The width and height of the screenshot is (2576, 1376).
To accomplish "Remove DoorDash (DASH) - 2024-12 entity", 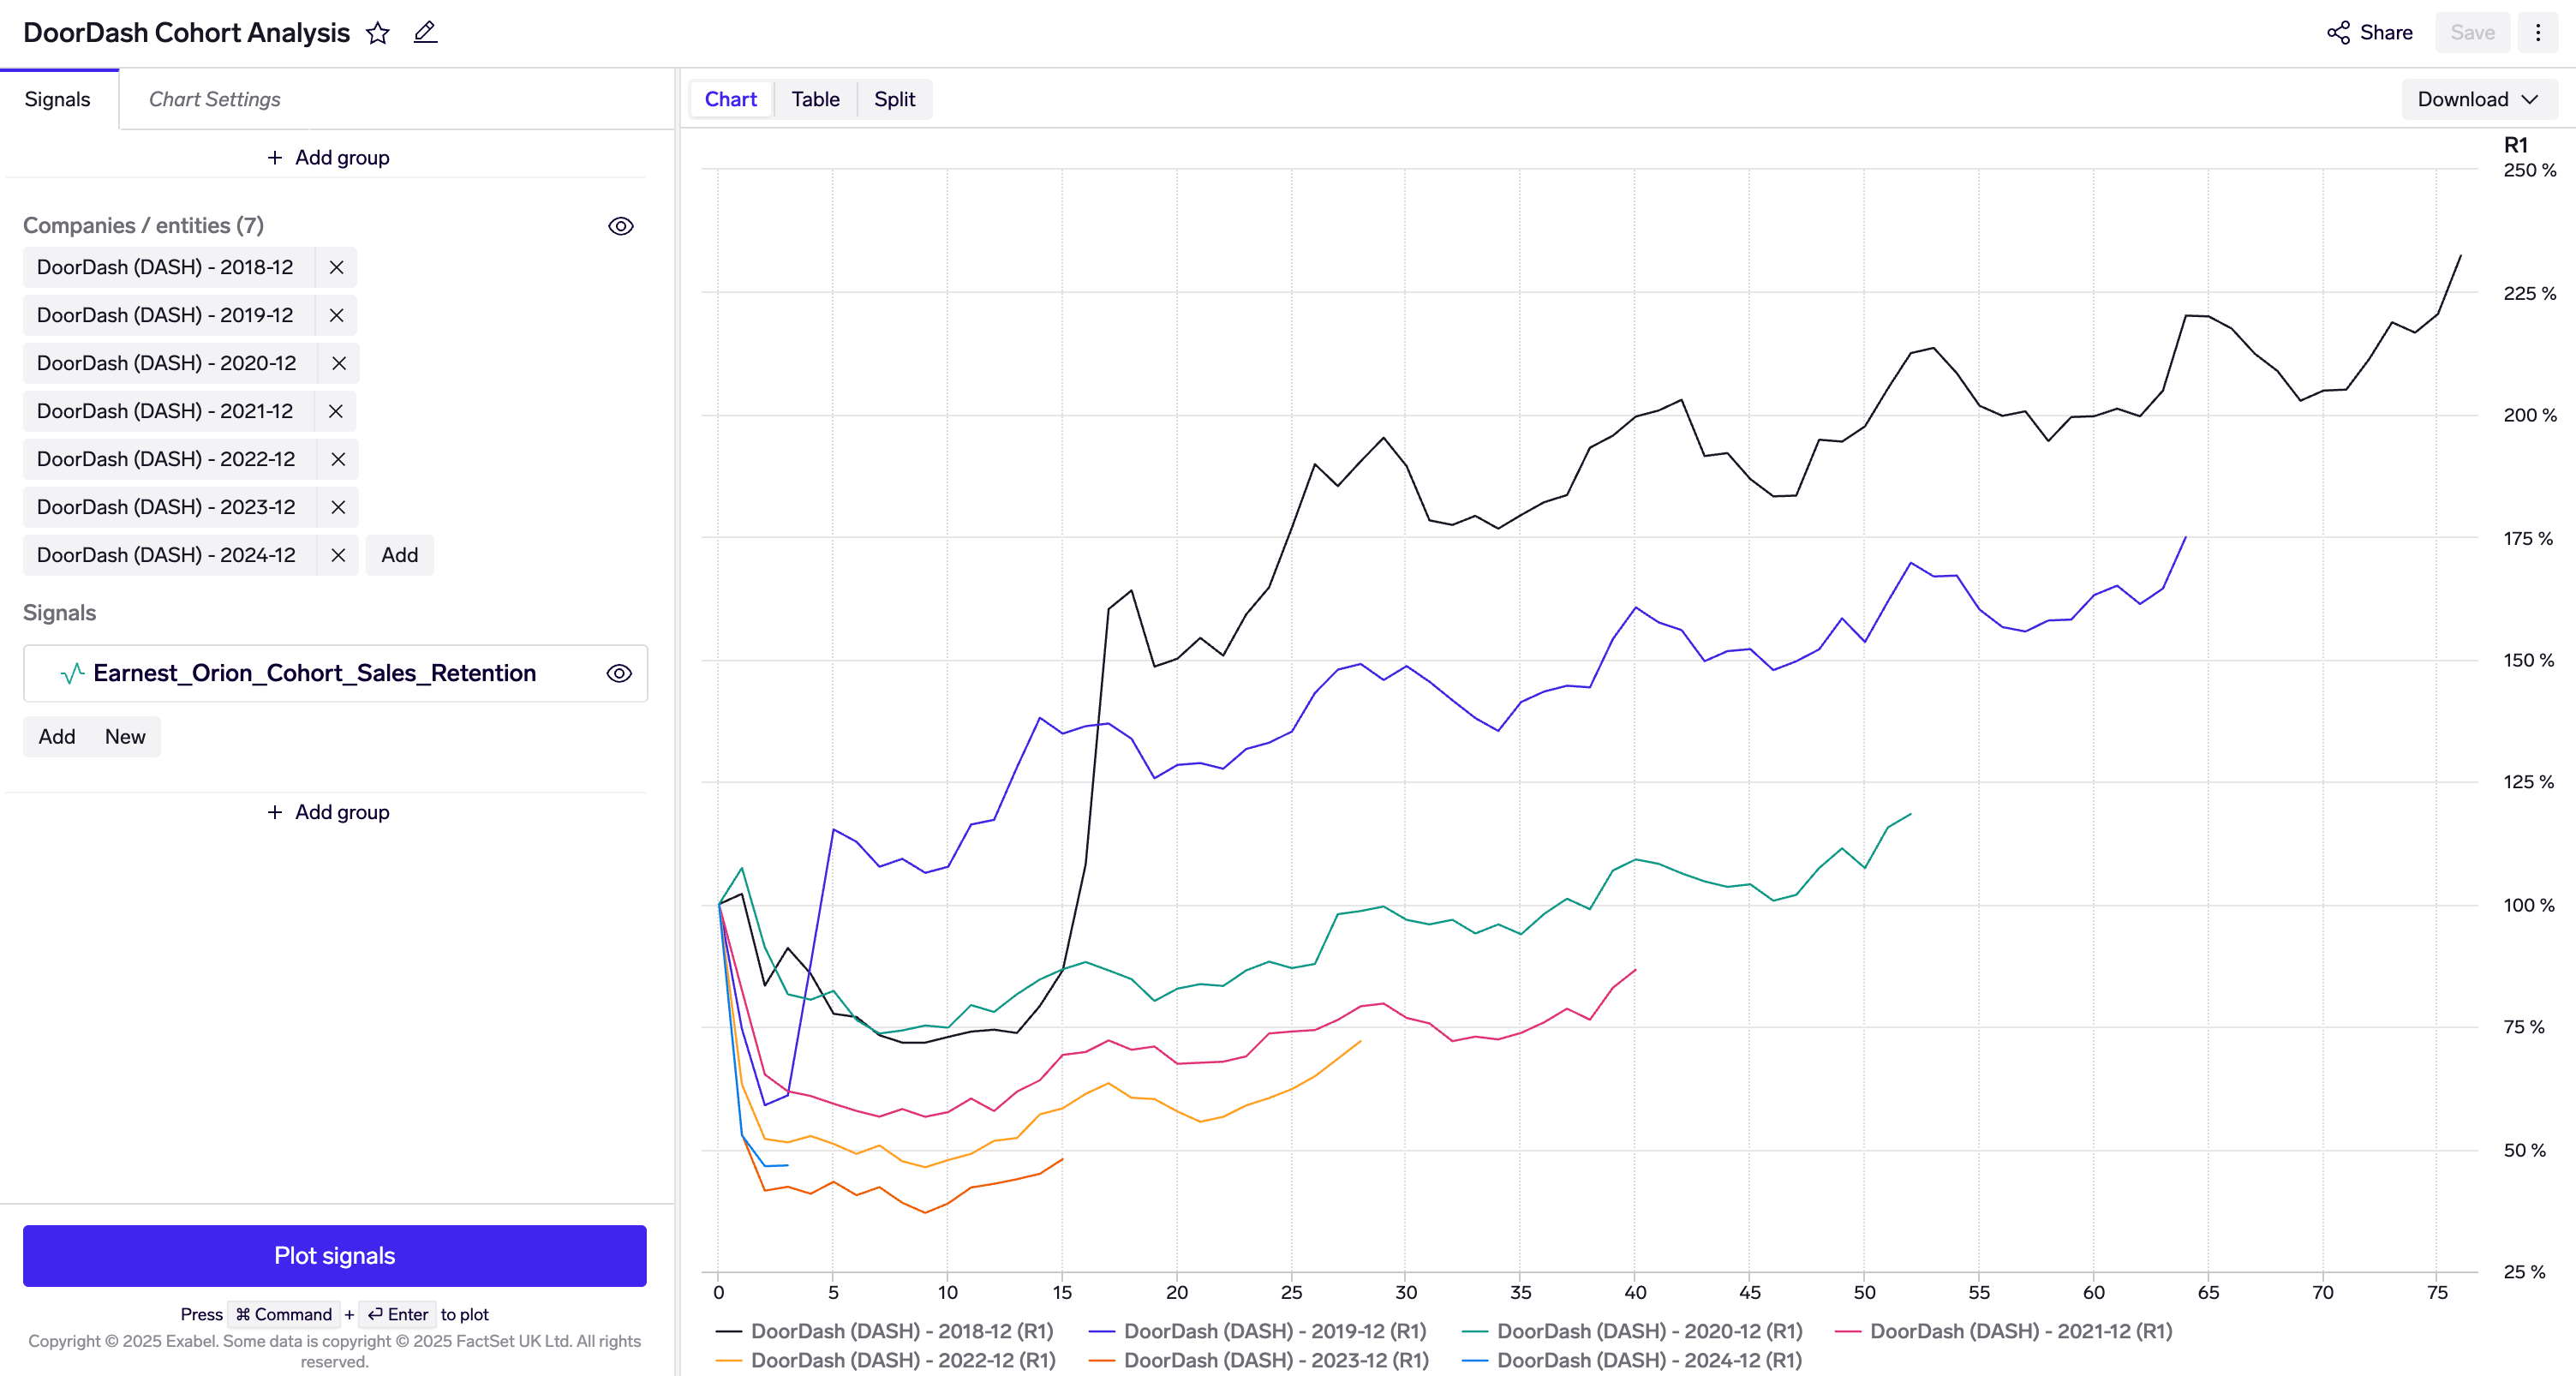I will click(x=338, y=555).
